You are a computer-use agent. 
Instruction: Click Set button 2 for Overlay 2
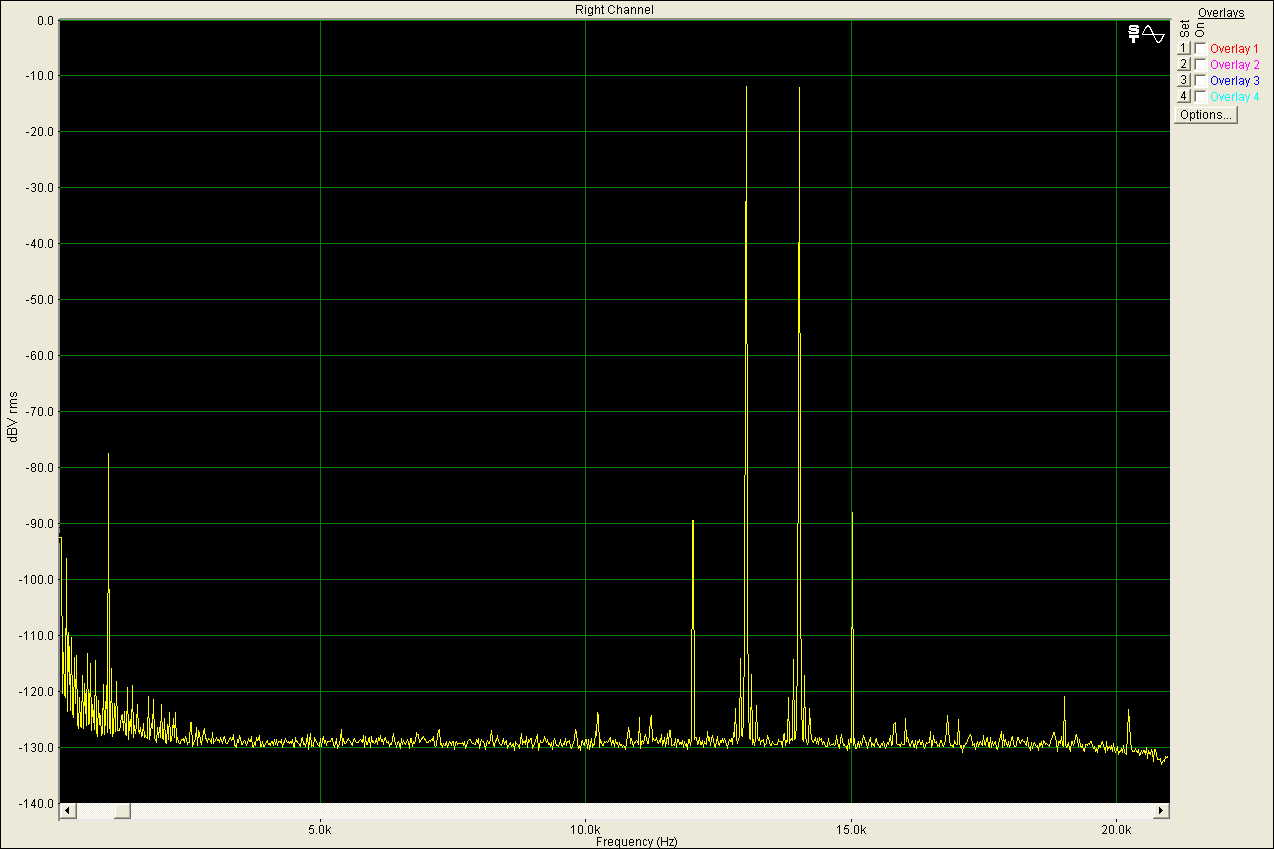tap(1183, 64)
